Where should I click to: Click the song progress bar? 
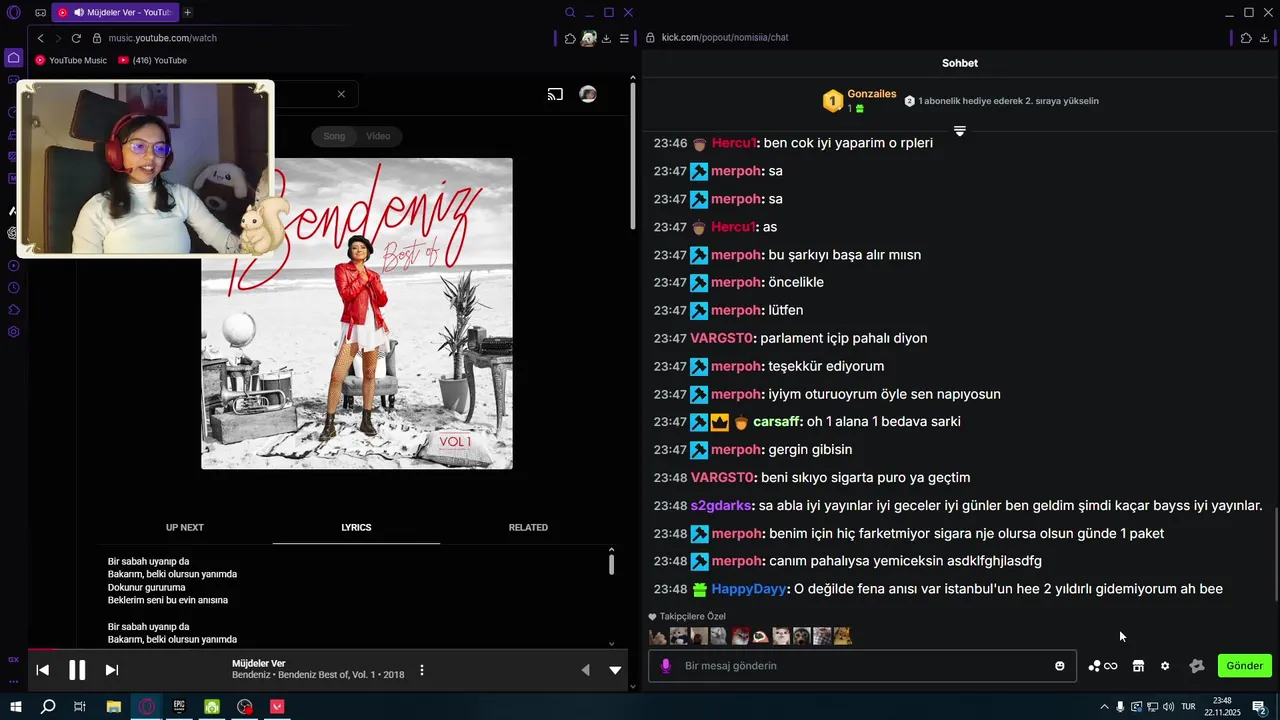click(x=330, y=649)
